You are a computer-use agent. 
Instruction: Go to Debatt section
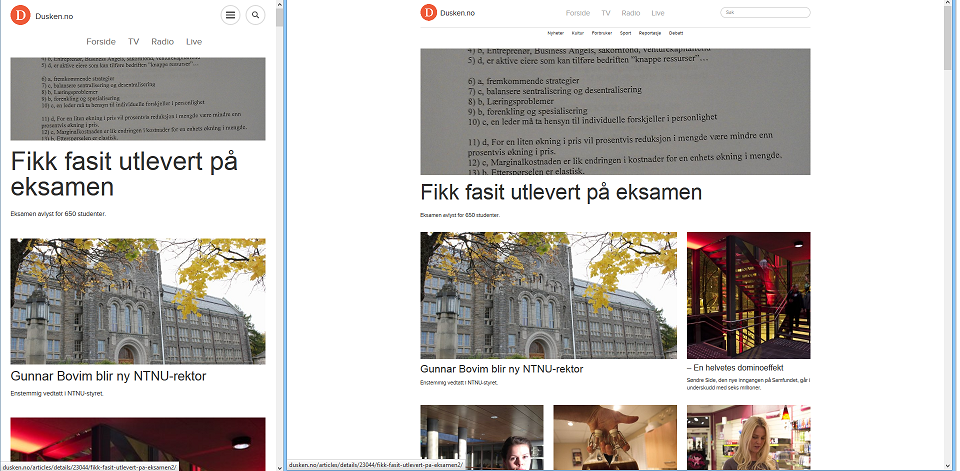tap(676, 33)
